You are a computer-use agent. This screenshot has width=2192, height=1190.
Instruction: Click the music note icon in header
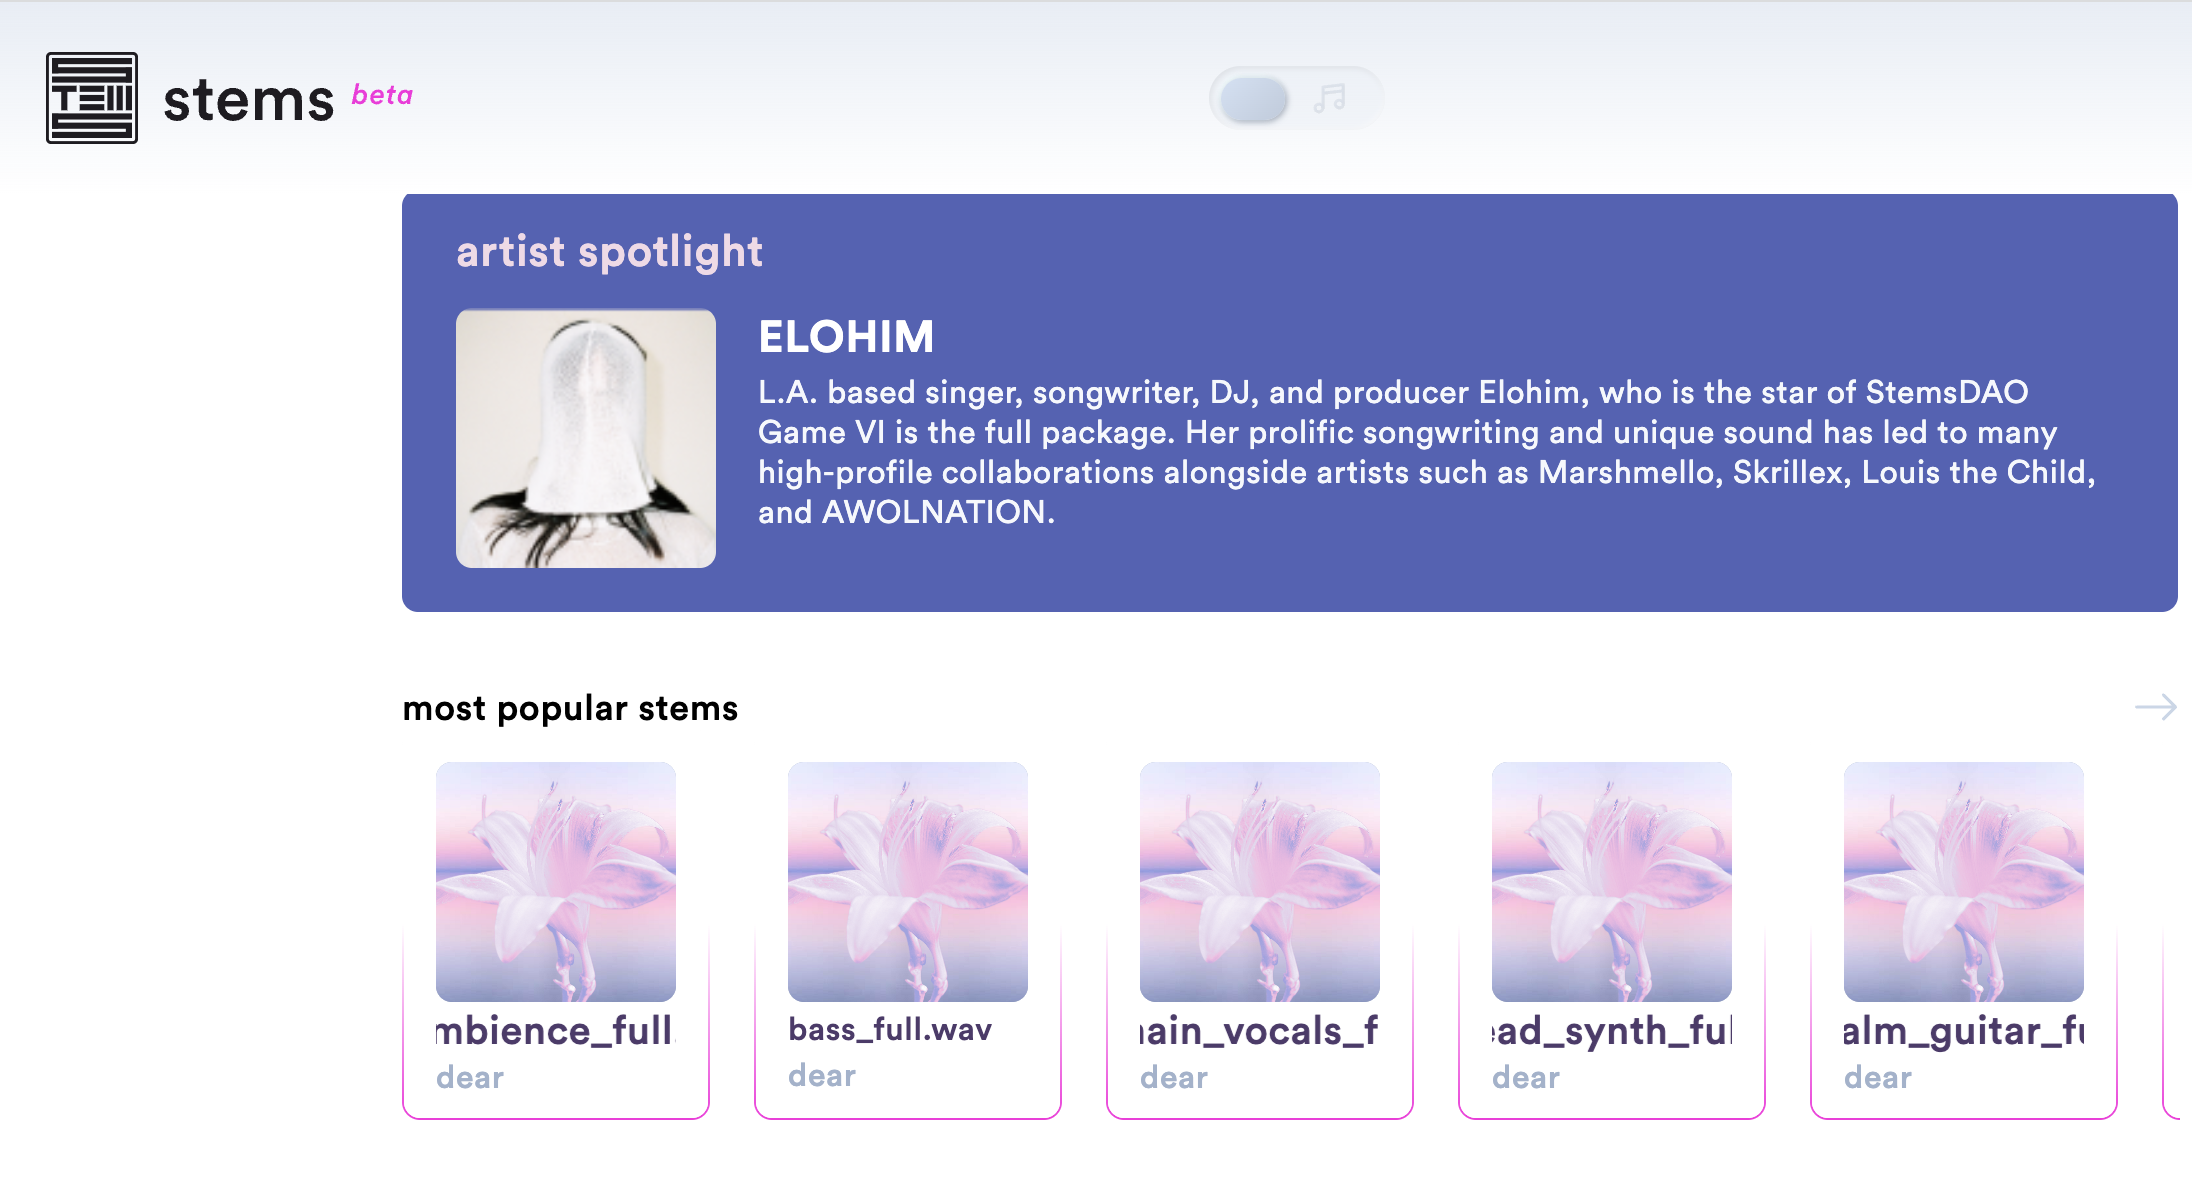1330,98
